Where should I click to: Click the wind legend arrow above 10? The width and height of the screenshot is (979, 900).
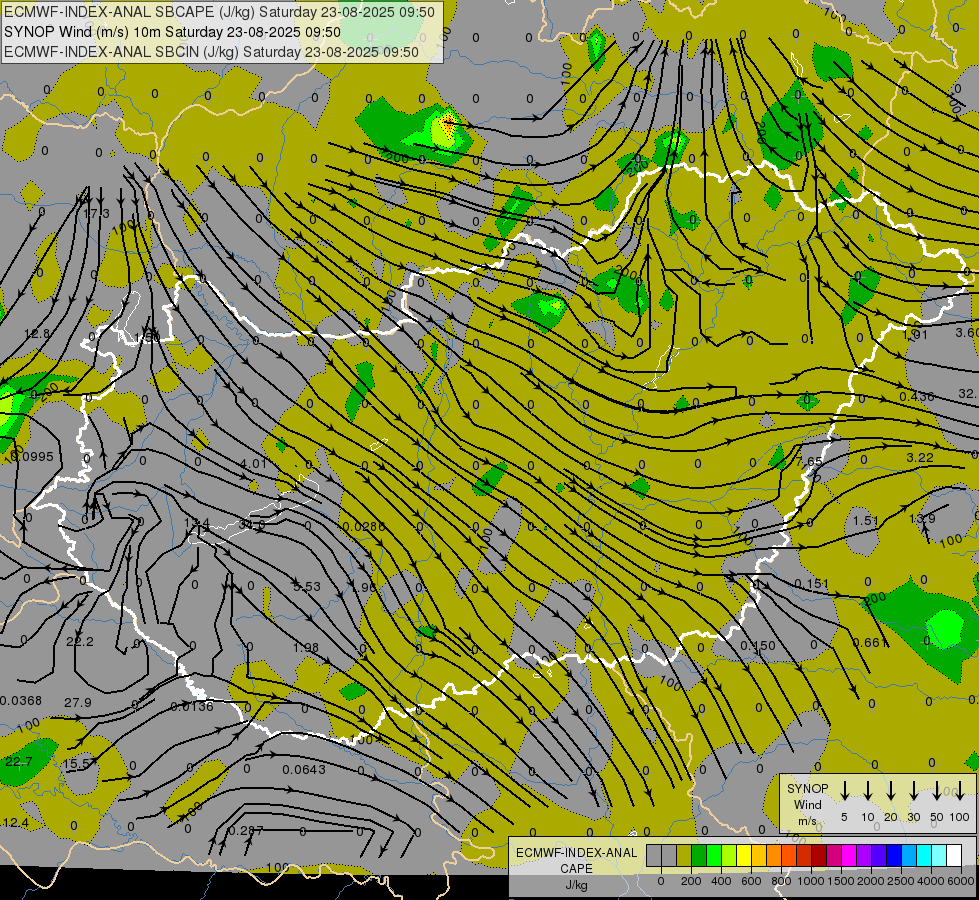(x=867, y=790)
